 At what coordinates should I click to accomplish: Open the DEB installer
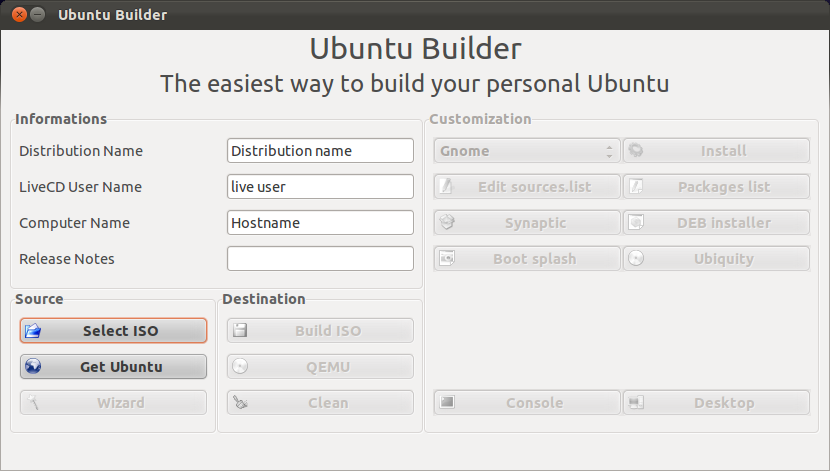716,223
